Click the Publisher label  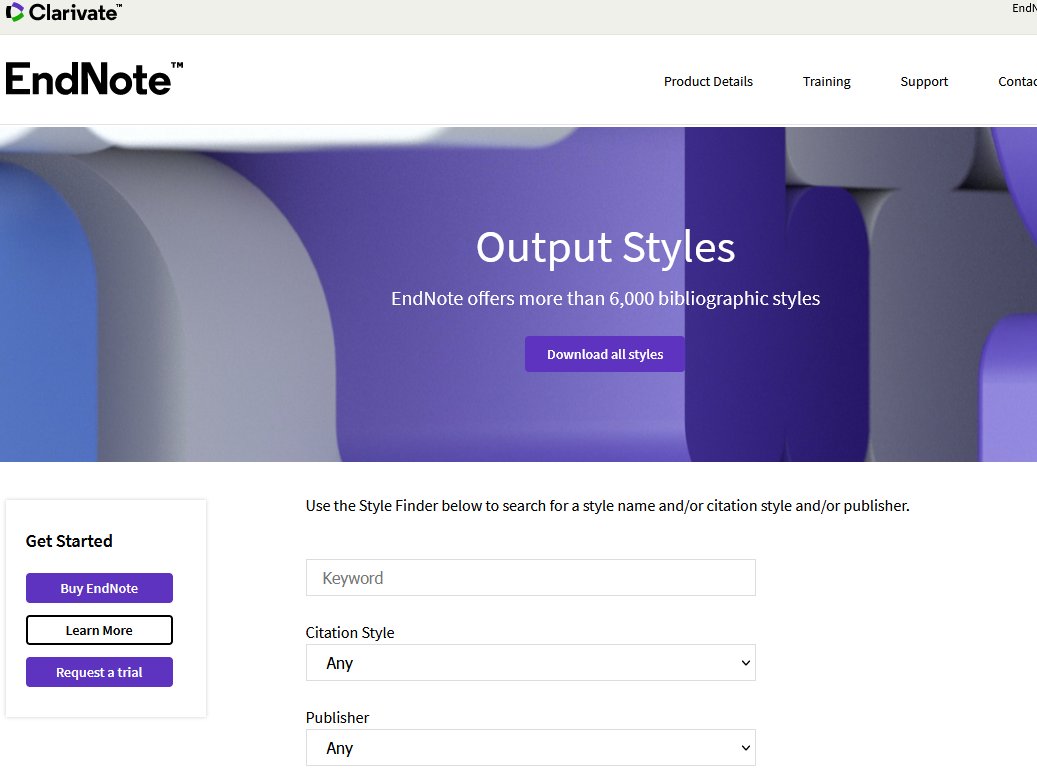coord(337,718)
